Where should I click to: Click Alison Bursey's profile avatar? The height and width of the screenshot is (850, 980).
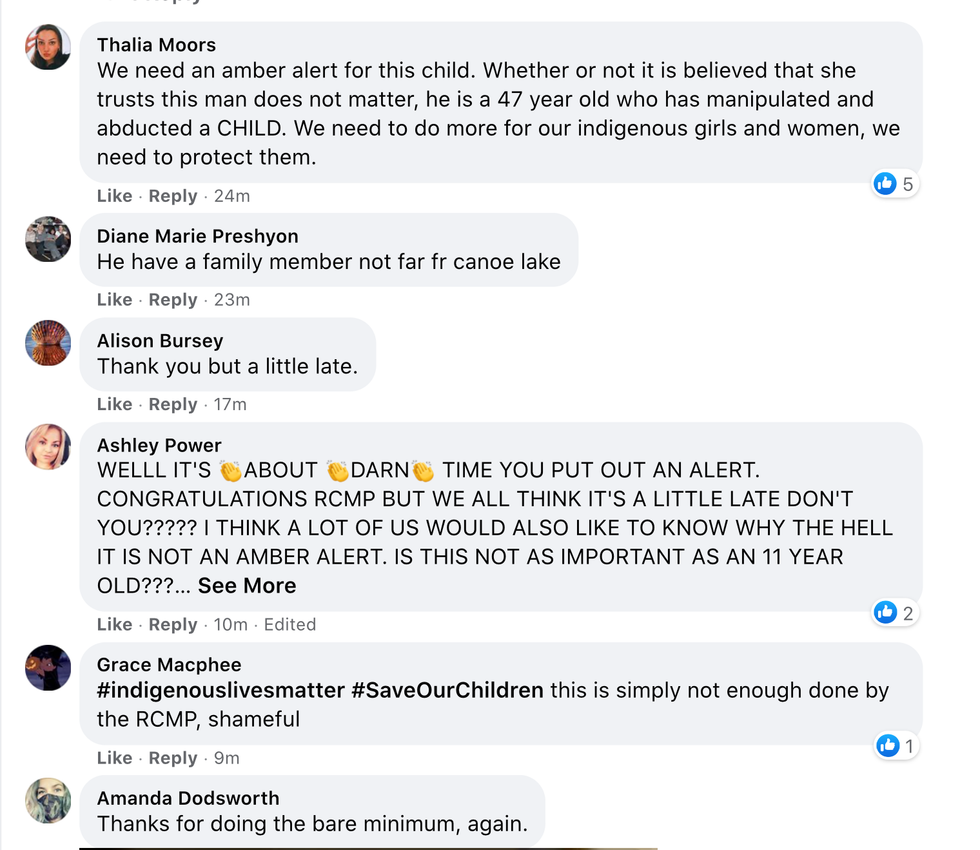coord(48,343)
